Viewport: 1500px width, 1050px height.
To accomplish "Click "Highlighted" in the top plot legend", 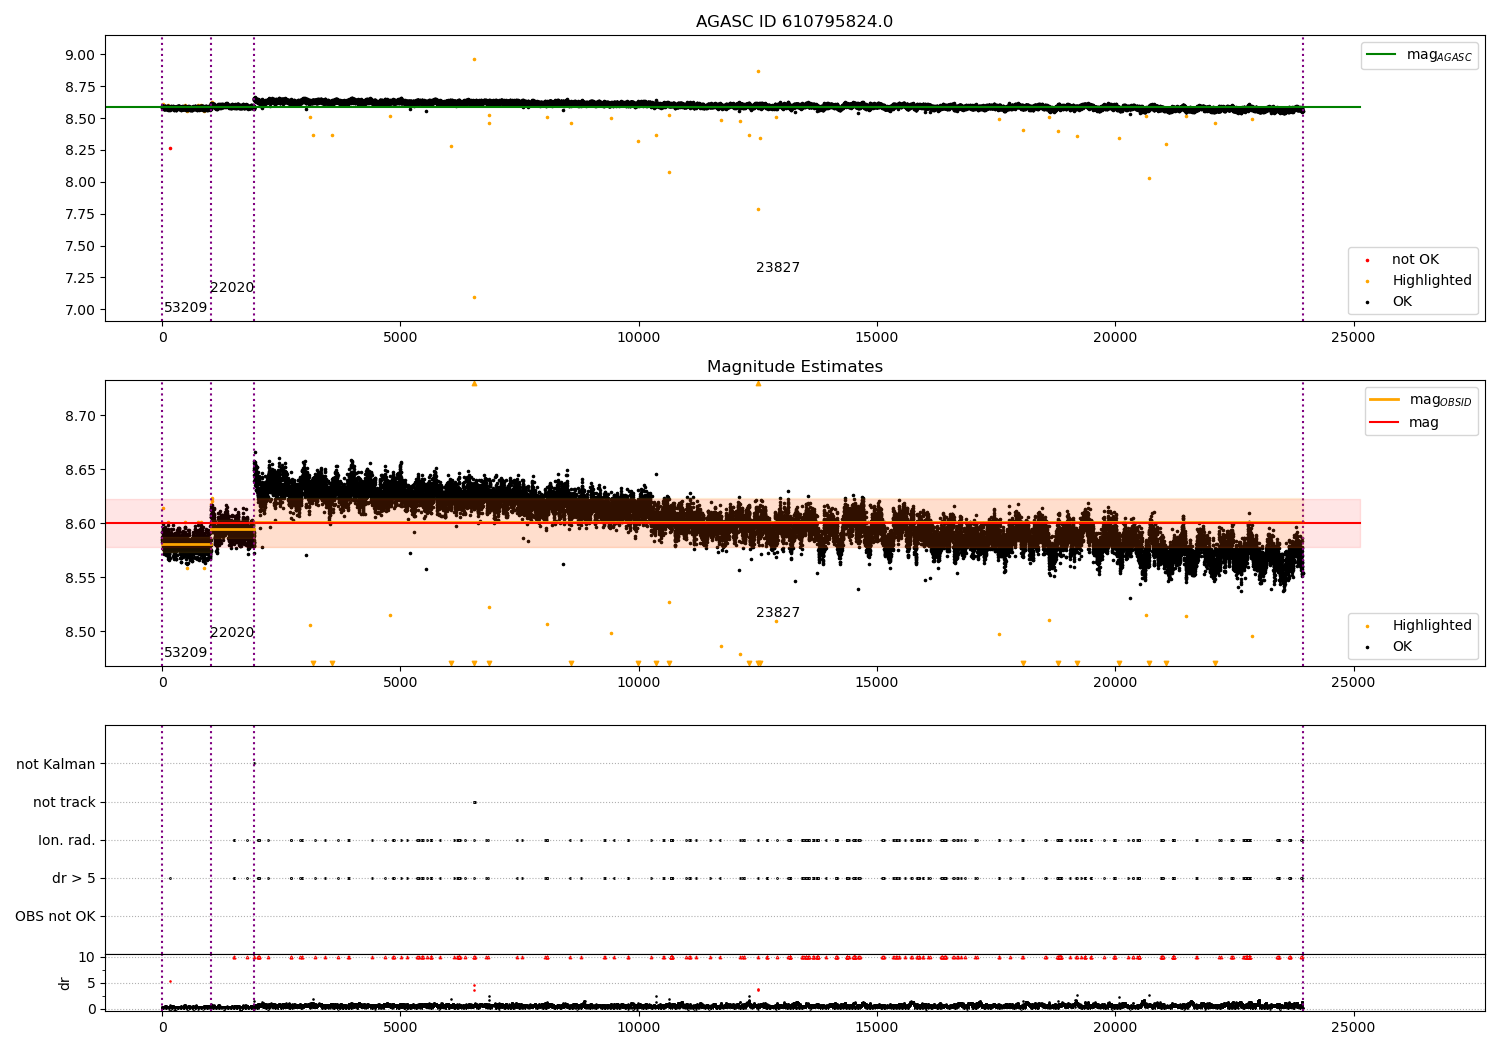I will coord(1431,281).
